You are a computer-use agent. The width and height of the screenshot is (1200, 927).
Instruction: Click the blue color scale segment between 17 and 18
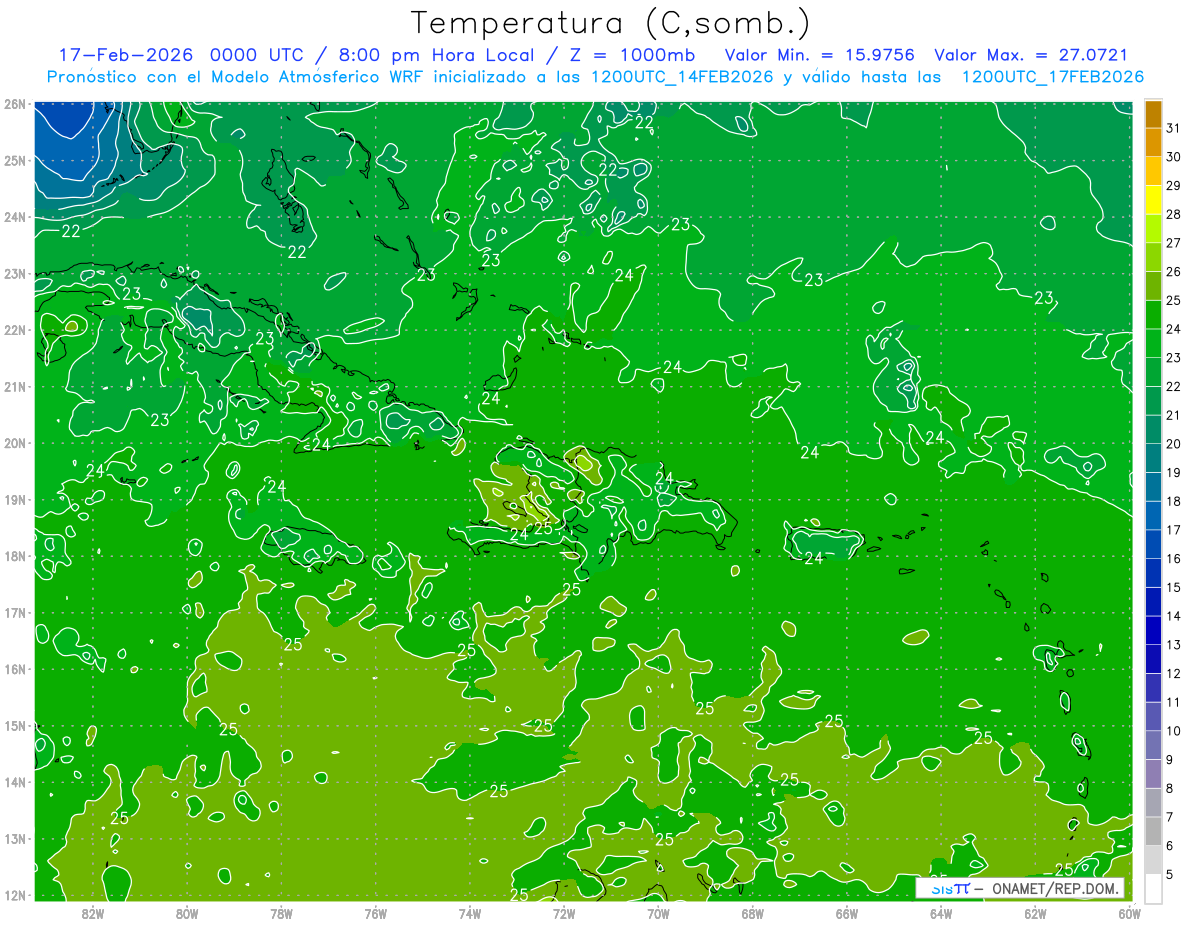coord(1153,516)
